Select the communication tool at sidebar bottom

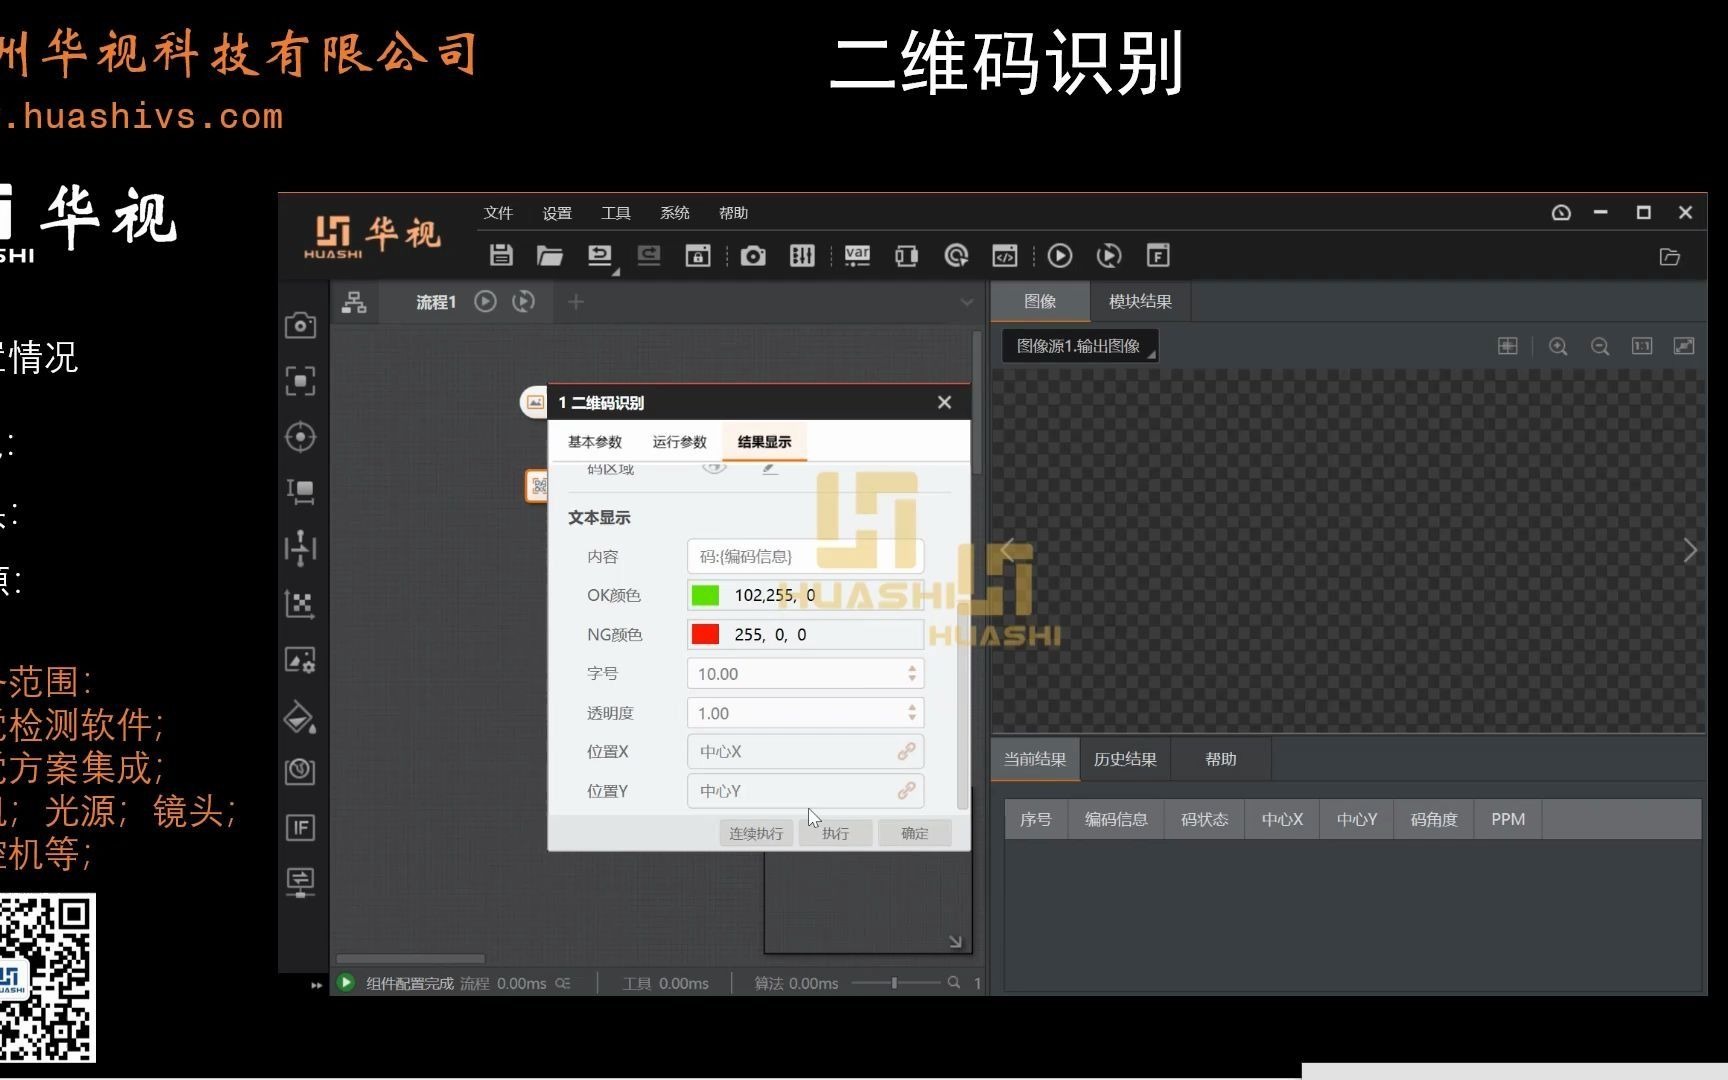tap(300, 882)
